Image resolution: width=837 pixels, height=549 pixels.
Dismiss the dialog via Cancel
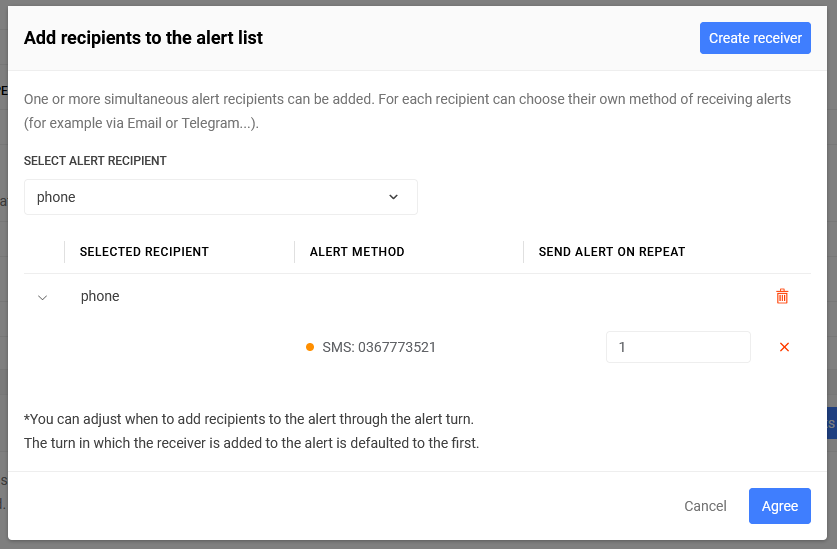pos(705,506)
